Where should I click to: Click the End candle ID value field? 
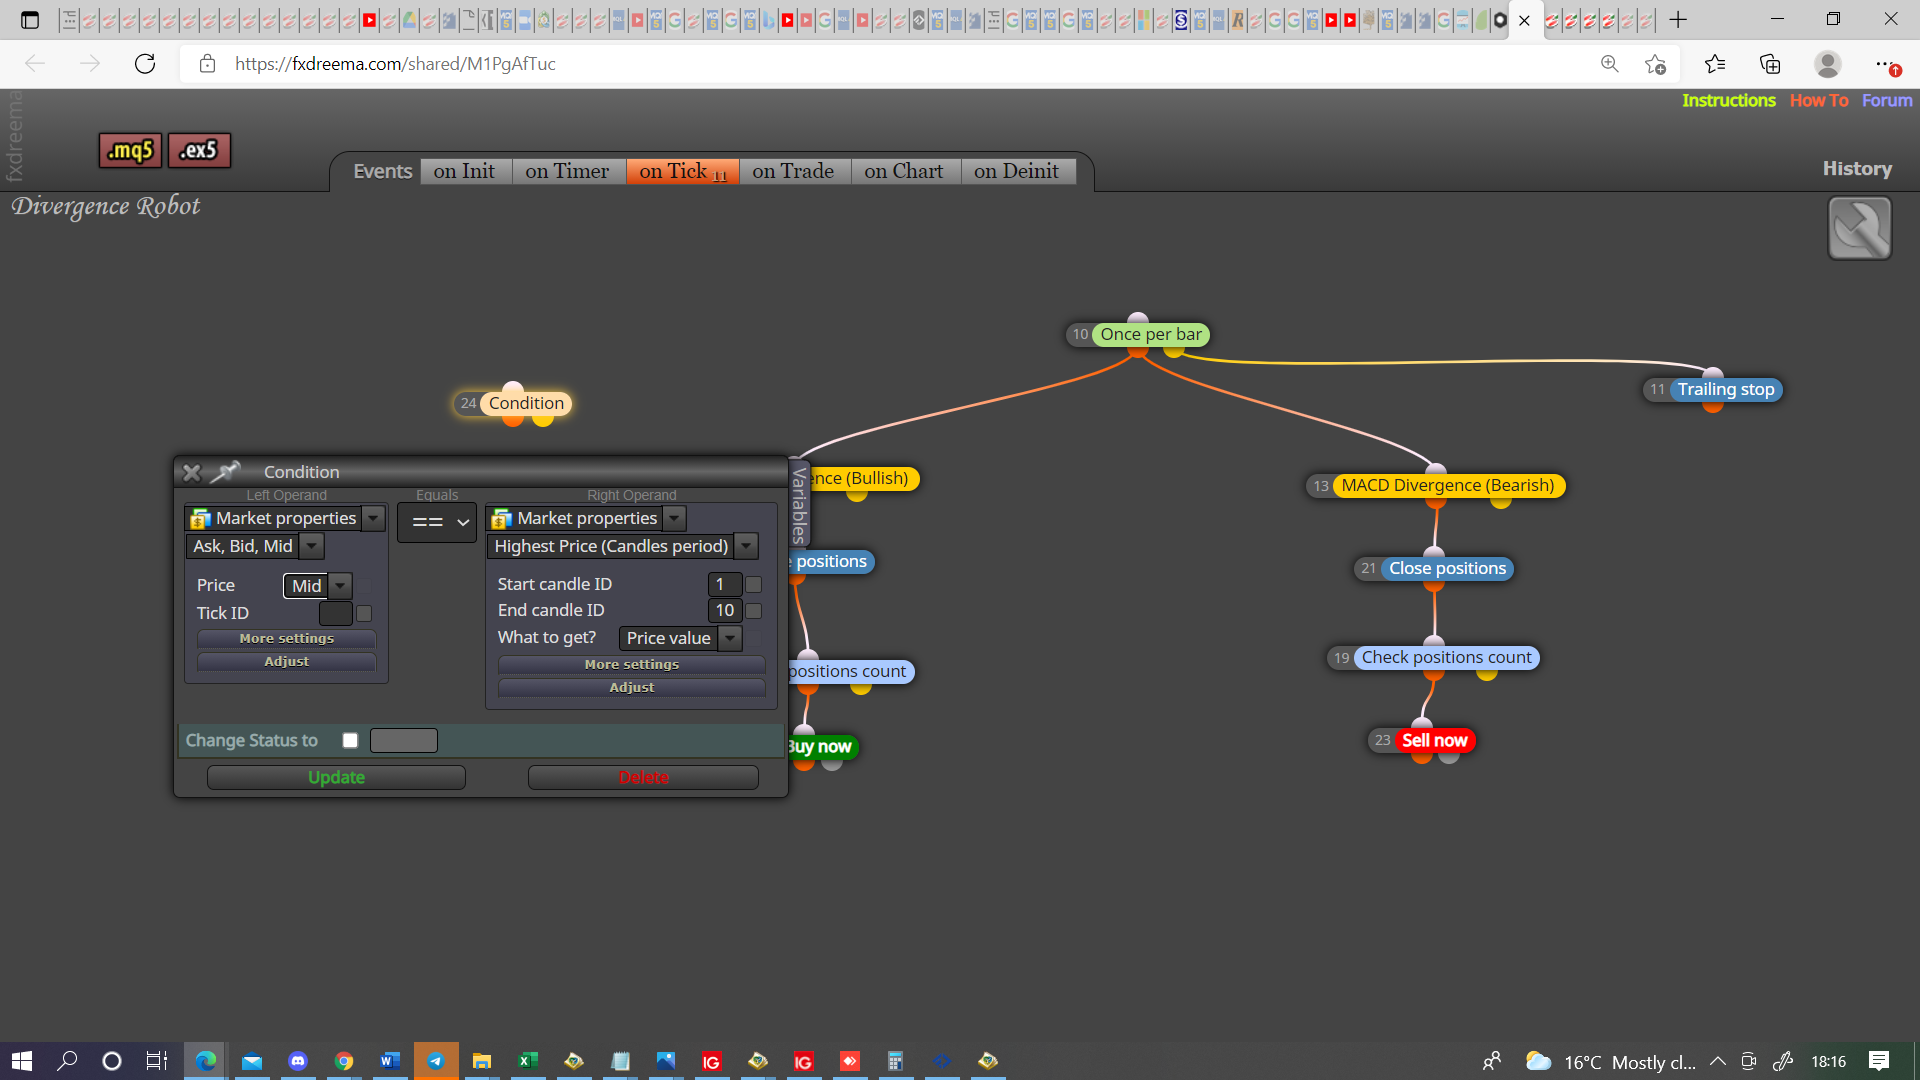[x=725, y=610]
